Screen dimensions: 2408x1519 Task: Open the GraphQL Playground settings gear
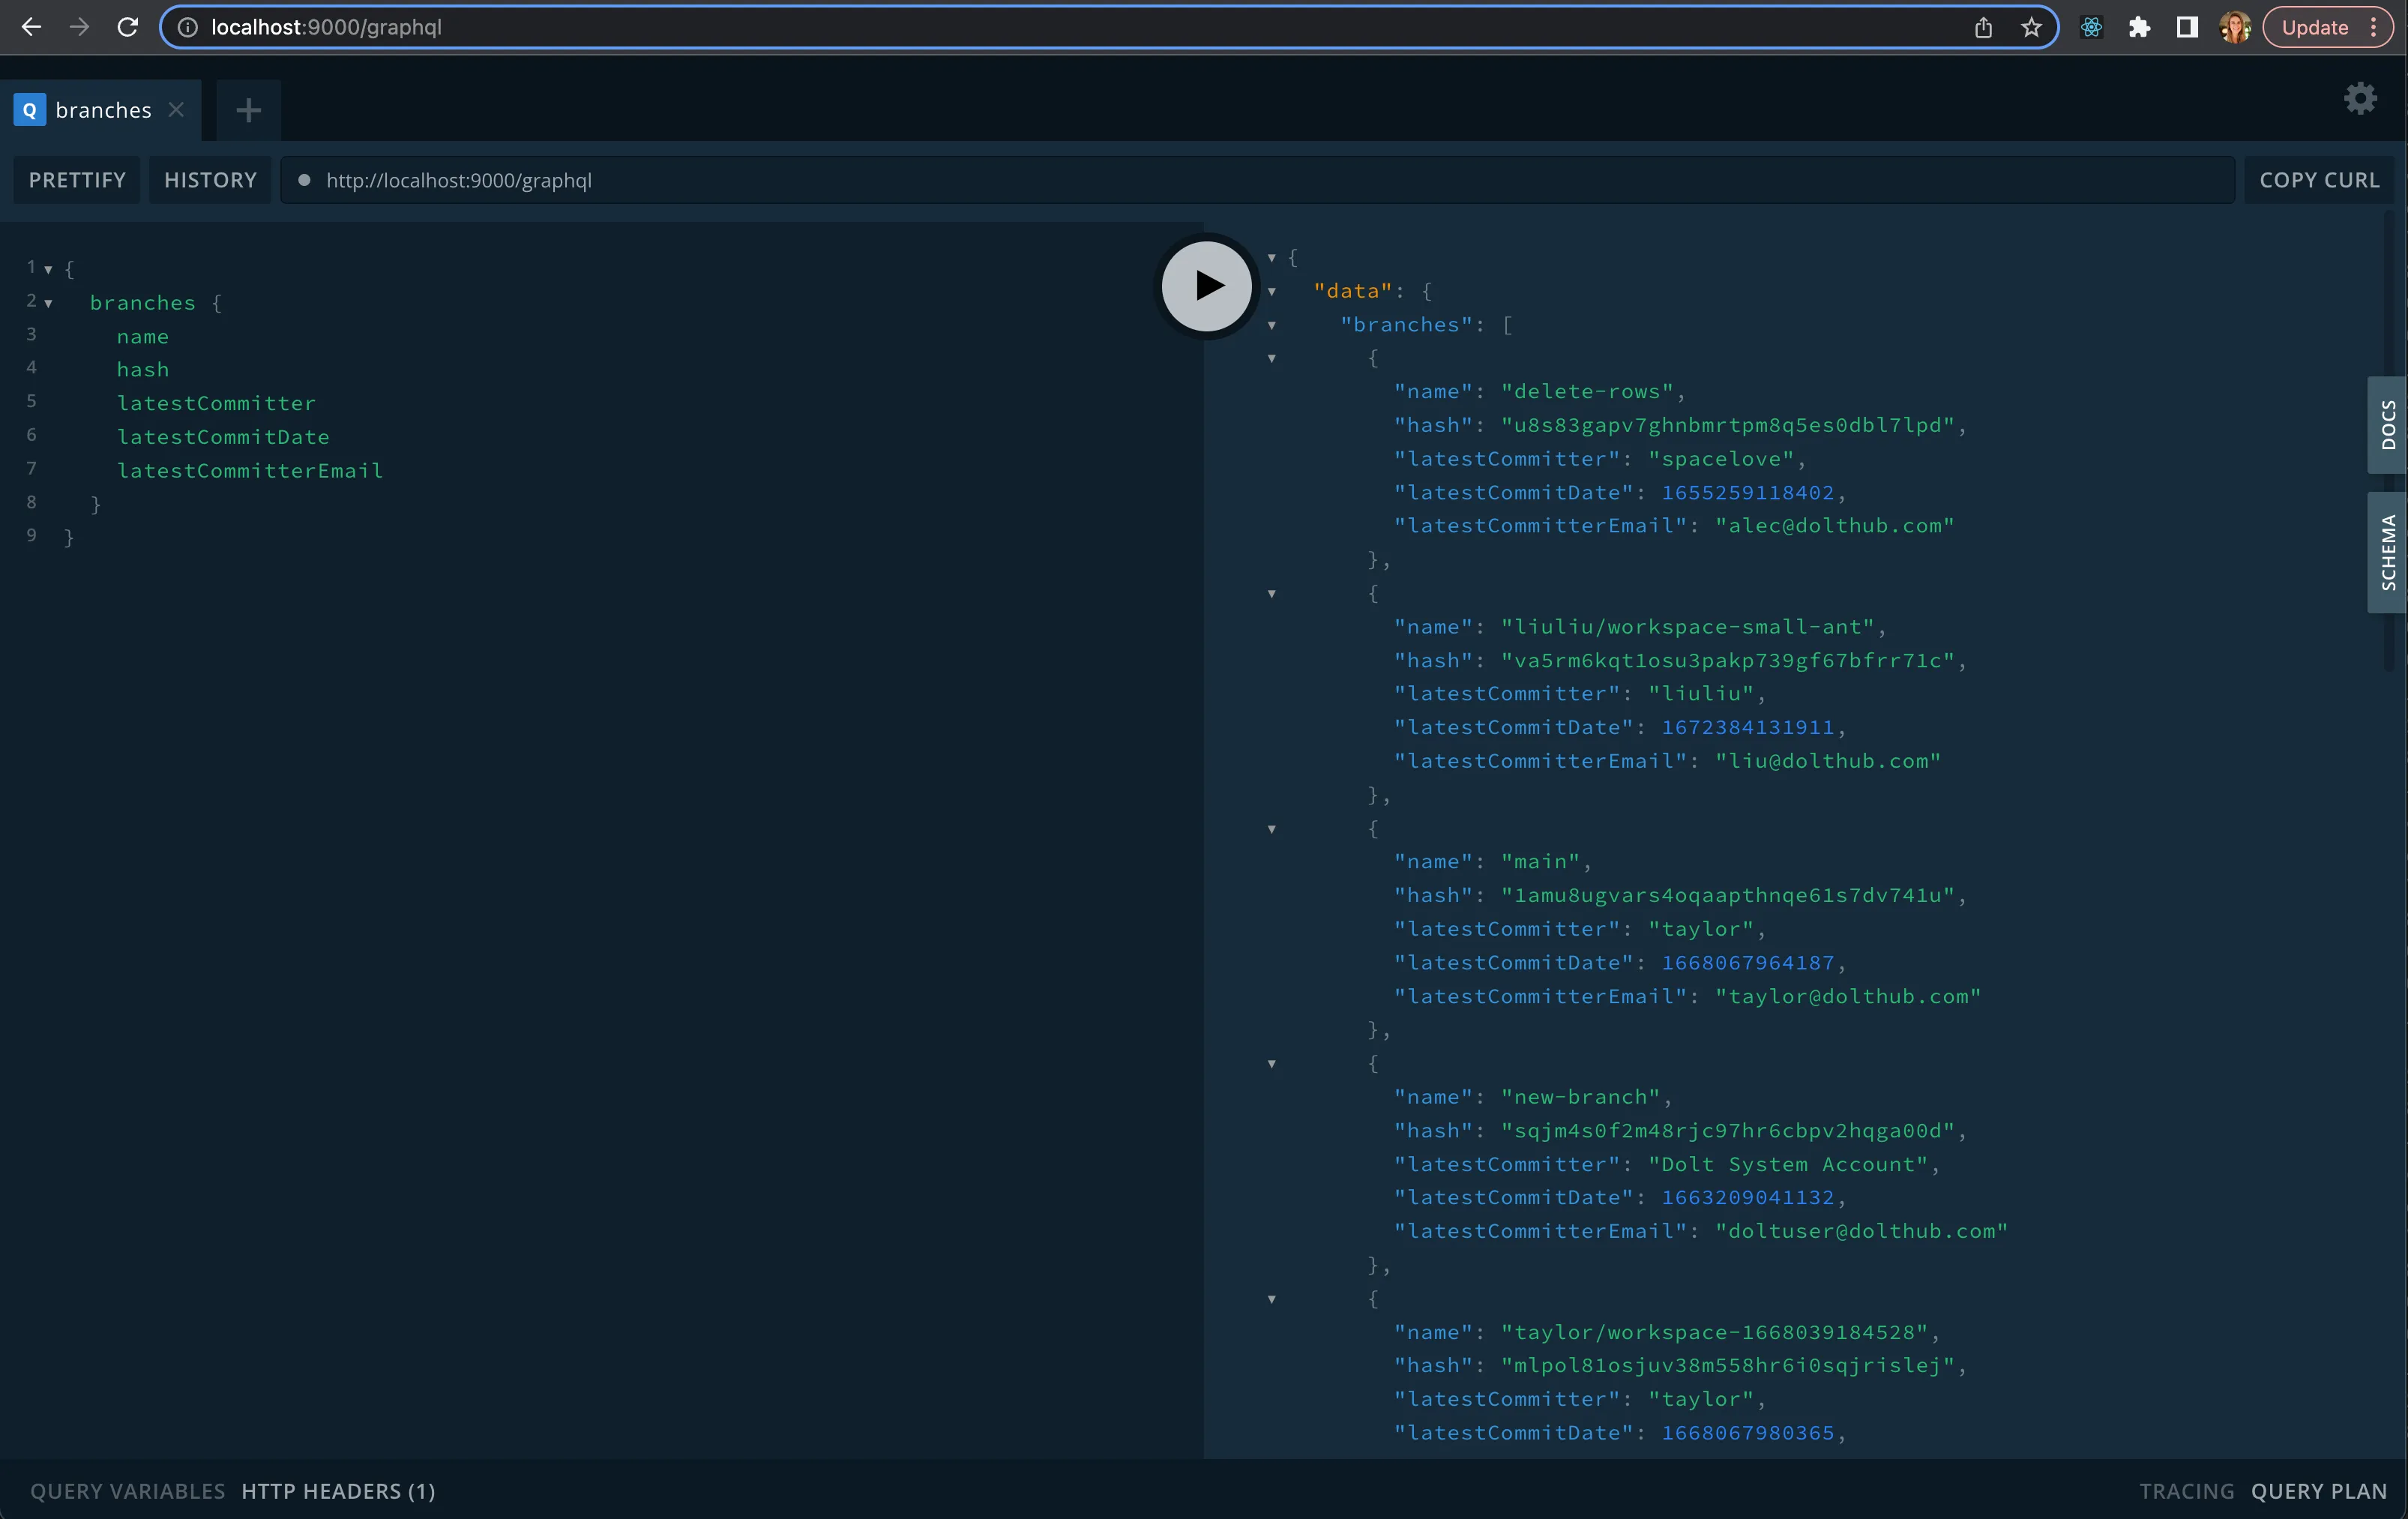[2360, 98]
